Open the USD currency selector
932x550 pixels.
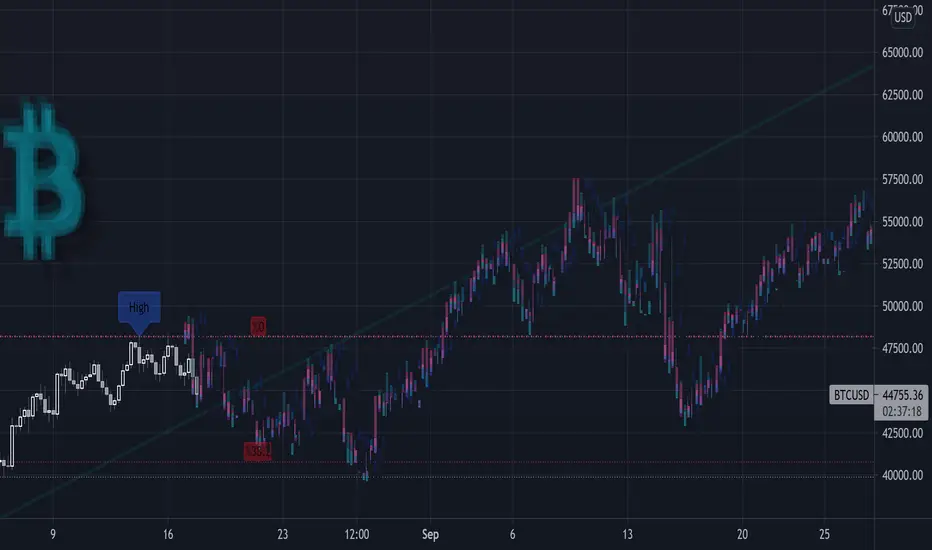(902, 17)
